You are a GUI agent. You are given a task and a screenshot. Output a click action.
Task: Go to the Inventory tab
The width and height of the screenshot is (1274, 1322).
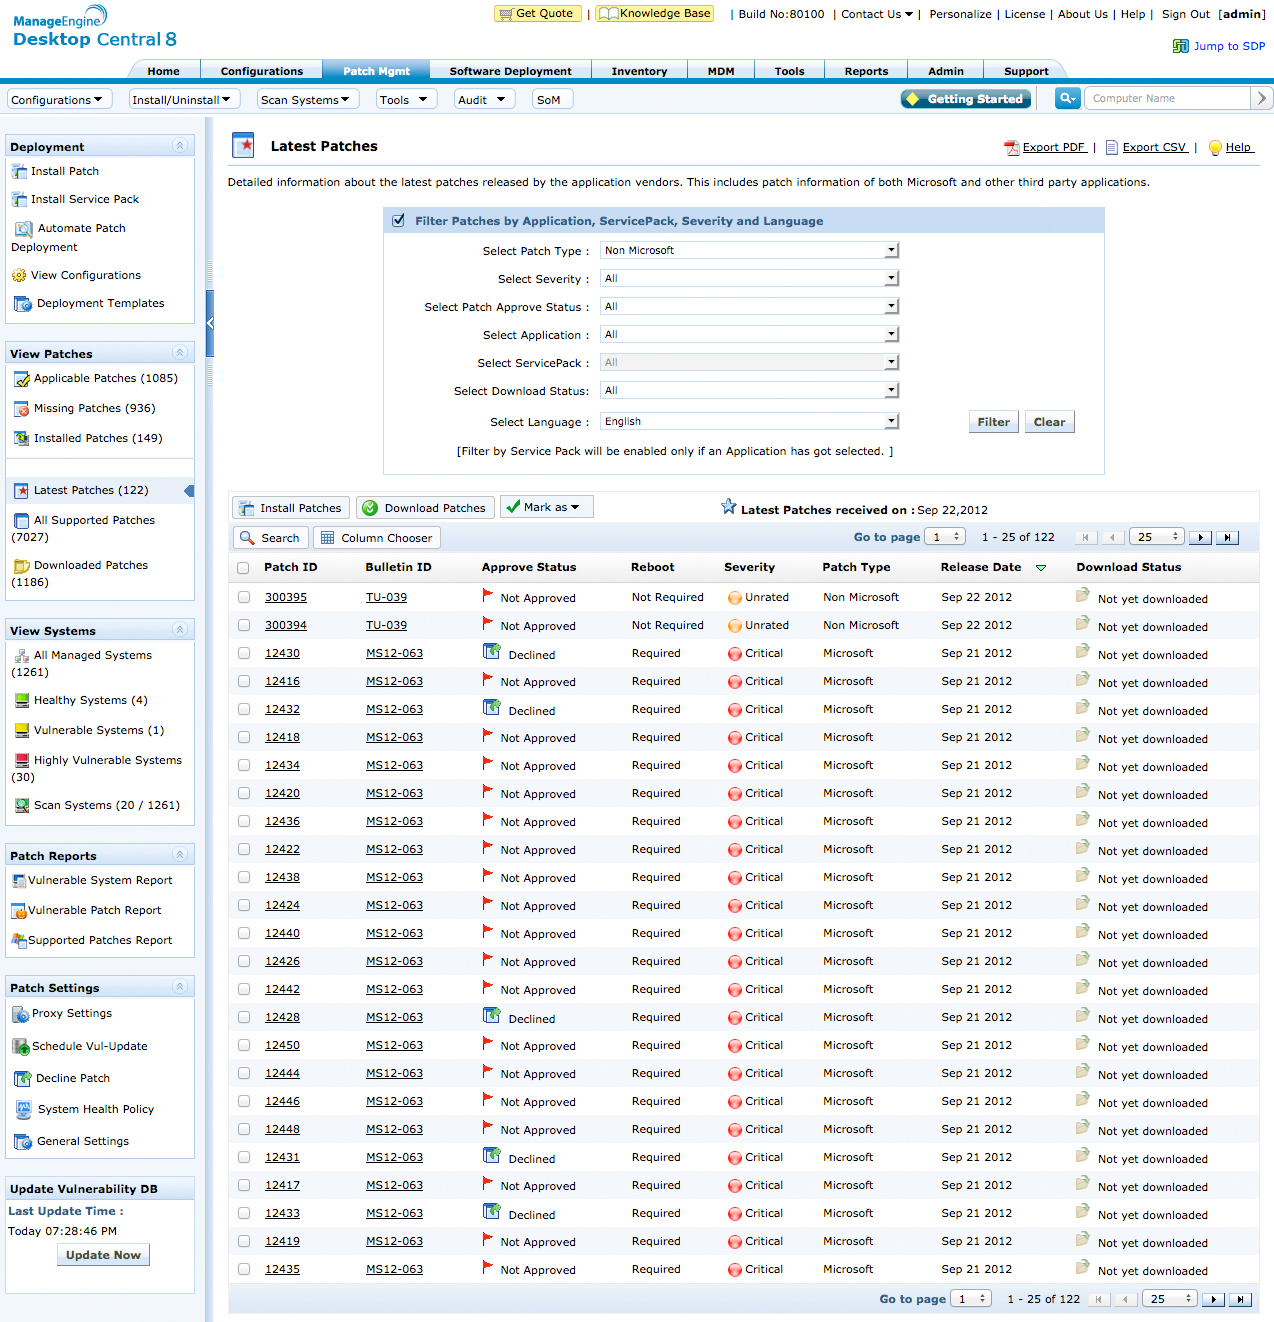[x=640, y=71]
